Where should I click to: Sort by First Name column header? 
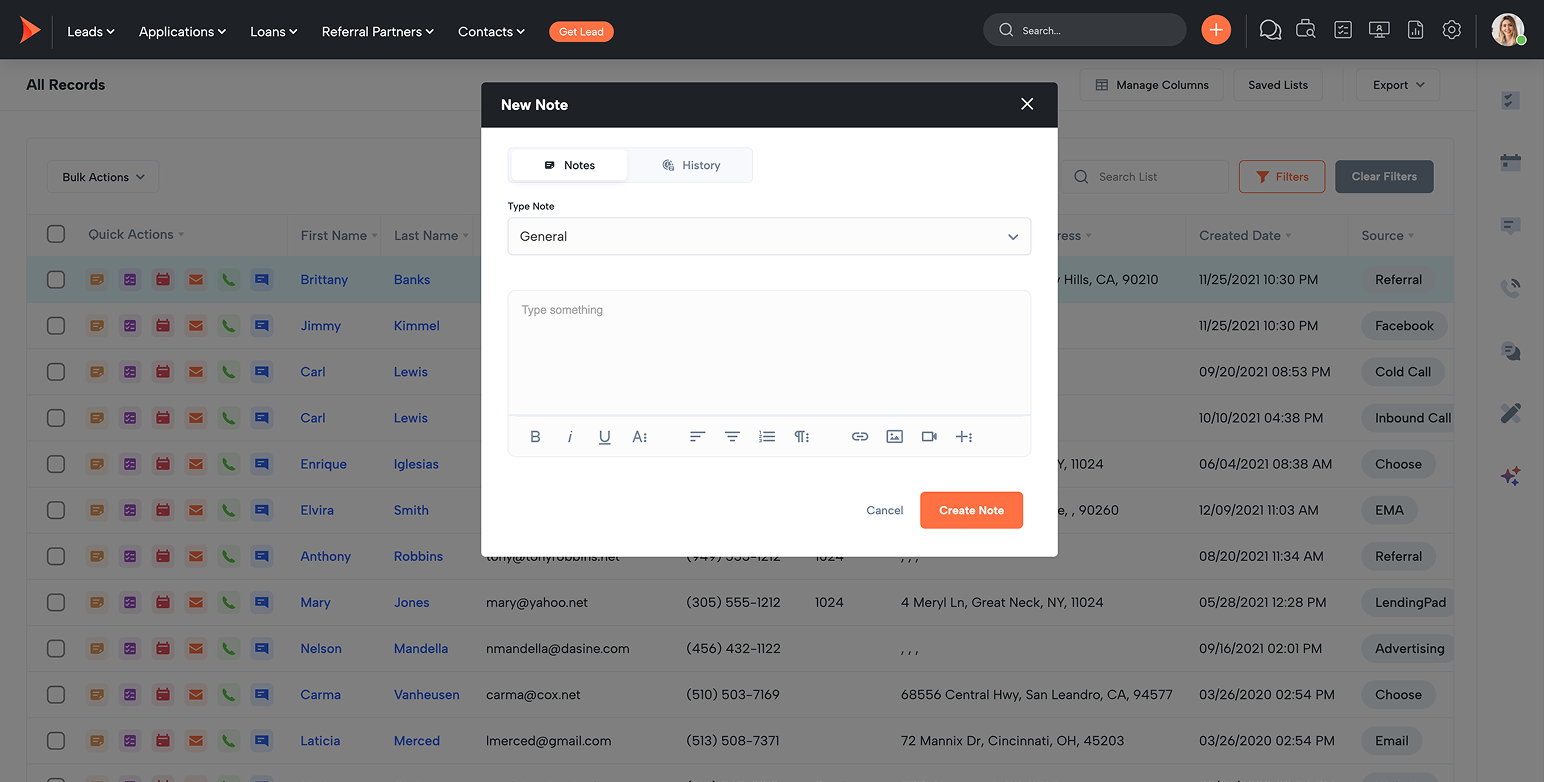[x=339, y=236]
